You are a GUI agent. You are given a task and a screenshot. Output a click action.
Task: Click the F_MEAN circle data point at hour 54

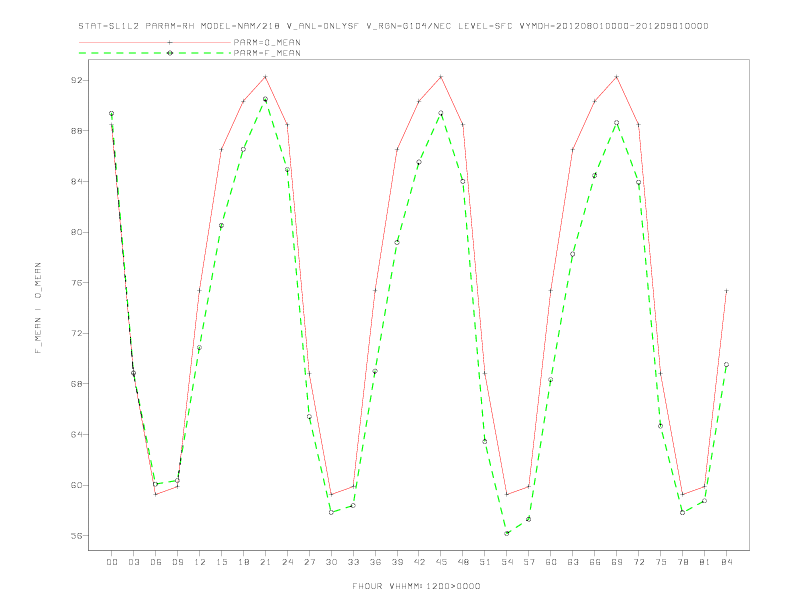[507, 533]
